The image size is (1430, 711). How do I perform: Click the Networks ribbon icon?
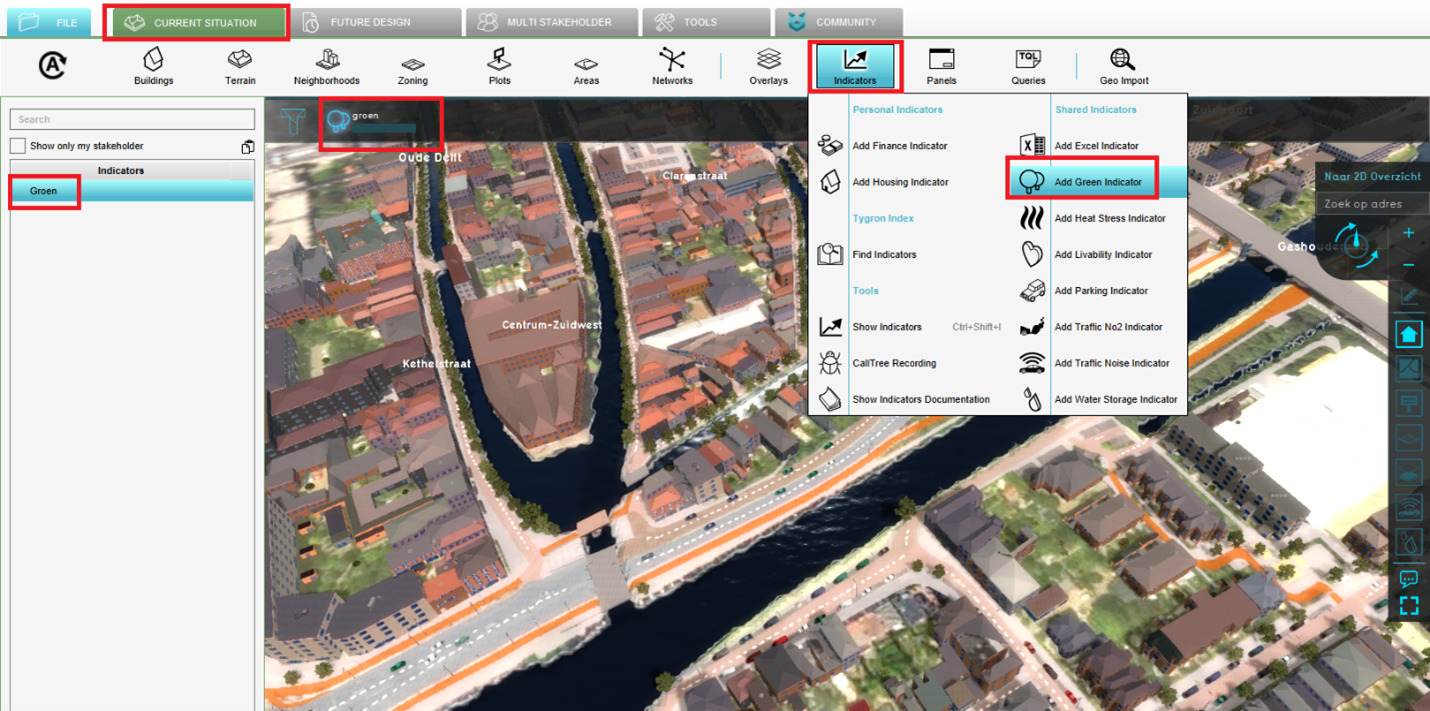coord(672,66)
